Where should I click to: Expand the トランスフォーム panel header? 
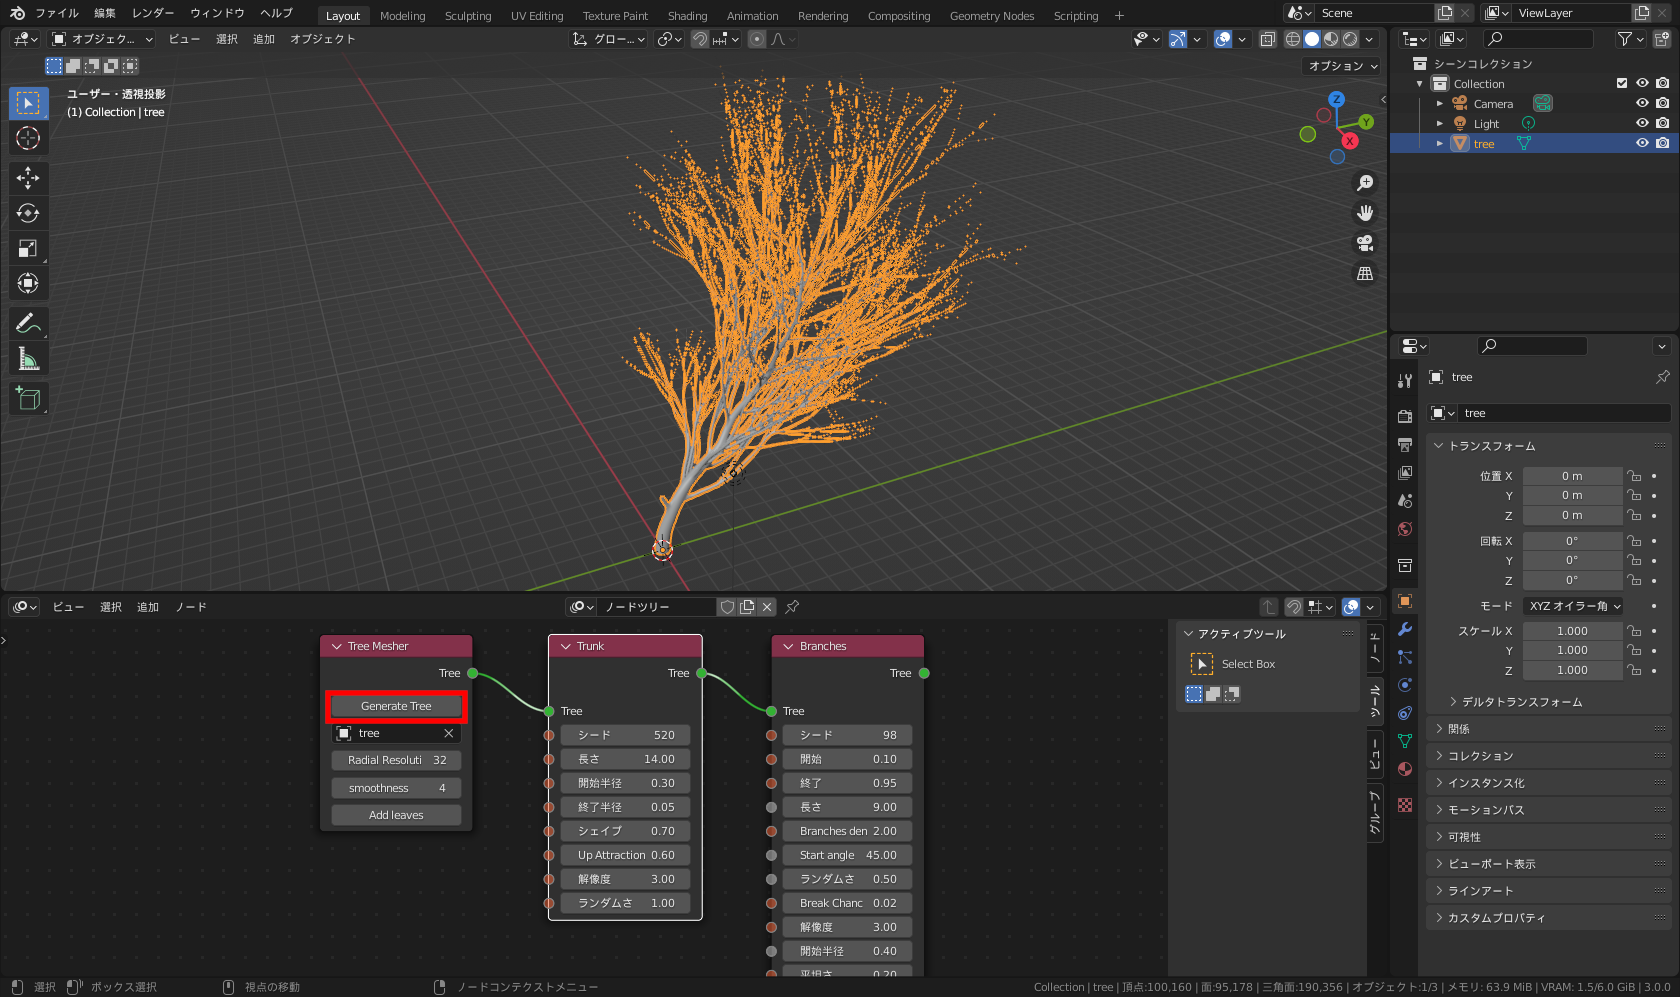[x=1489, y=445]
